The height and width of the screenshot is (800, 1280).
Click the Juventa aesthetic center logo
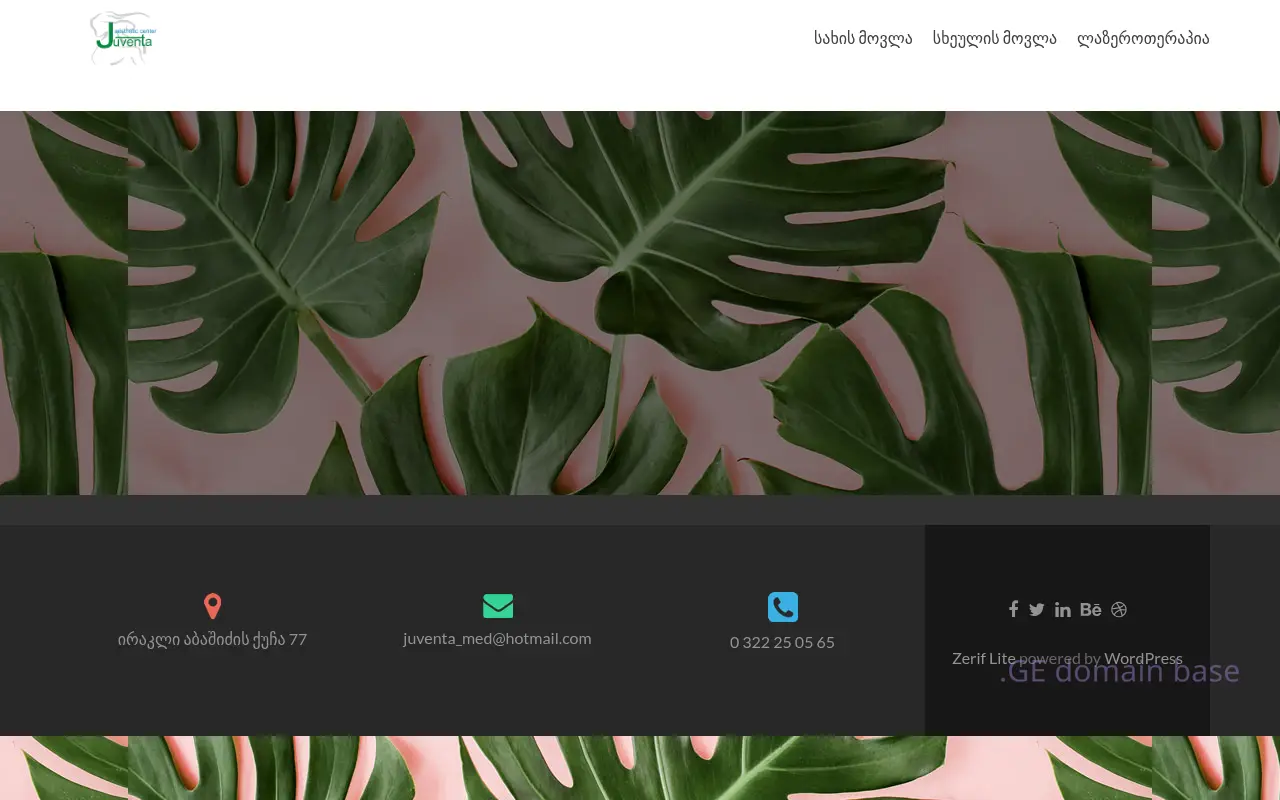(x=122, y=39)
